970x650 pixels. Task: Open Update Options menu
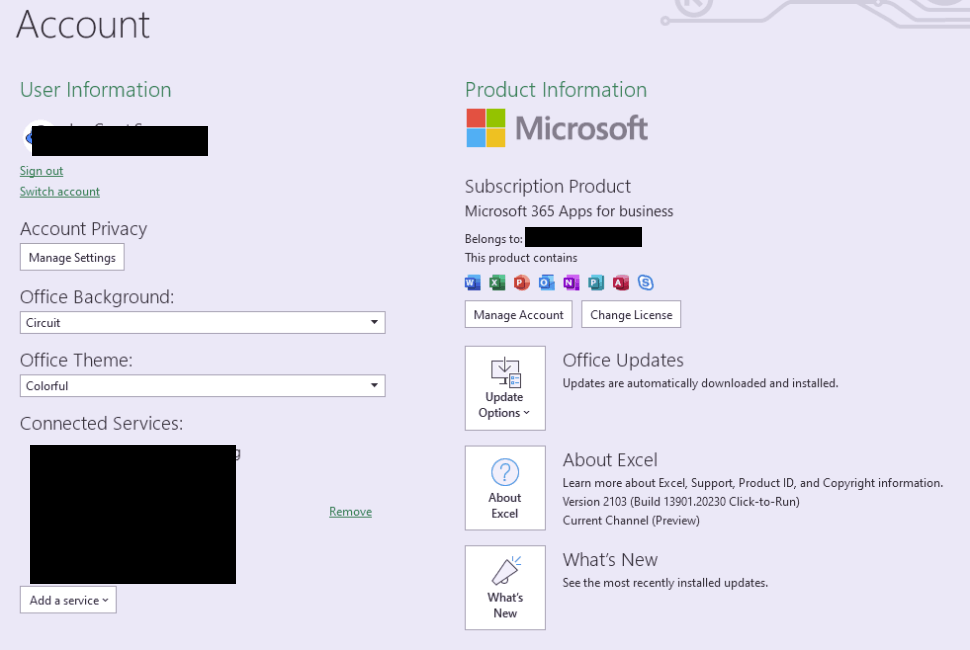[505, 388]
